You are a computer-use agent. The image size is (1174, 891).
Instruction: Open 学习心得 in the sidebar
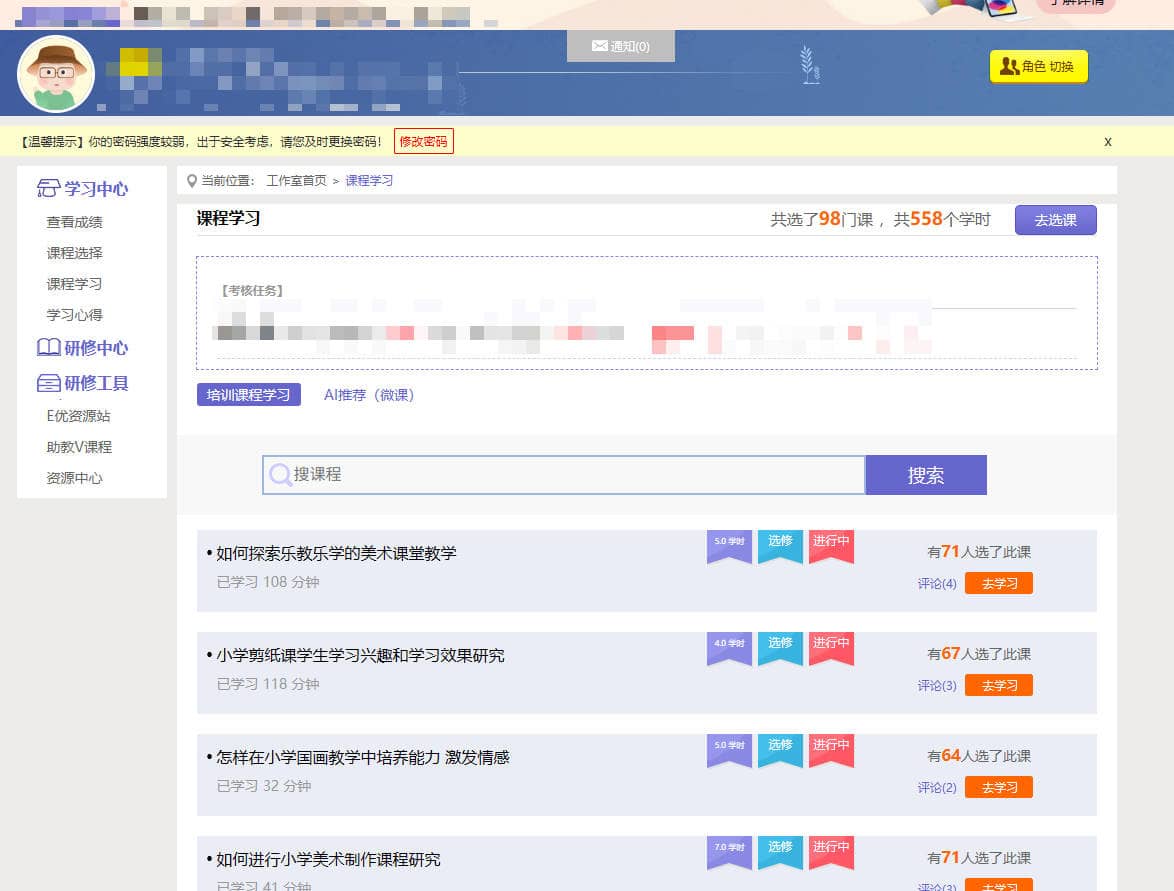point(74,315)
